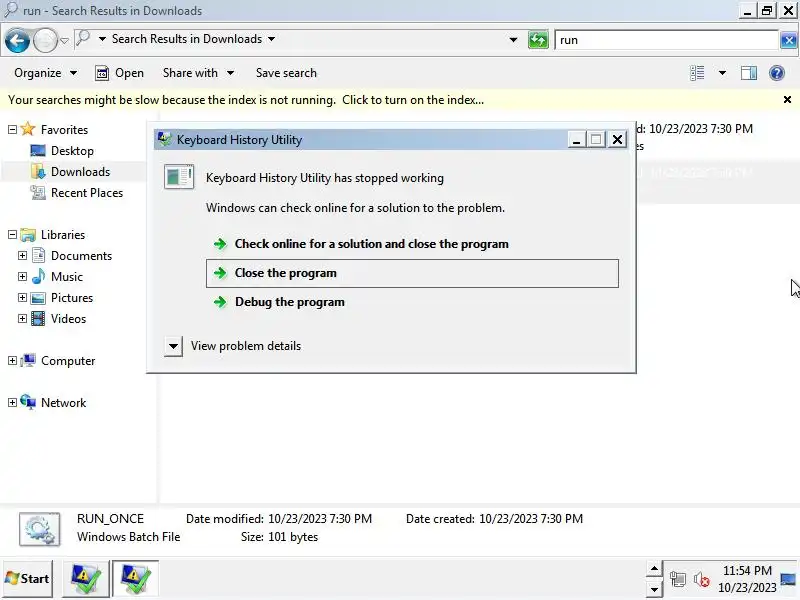Expand the Videos library node
Screen dimensions: 800x600
[22, 318]
